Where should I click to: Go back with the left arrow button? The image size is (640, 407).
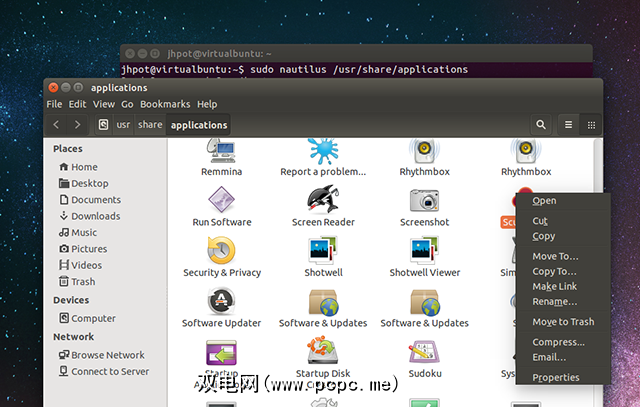[56, 125]
